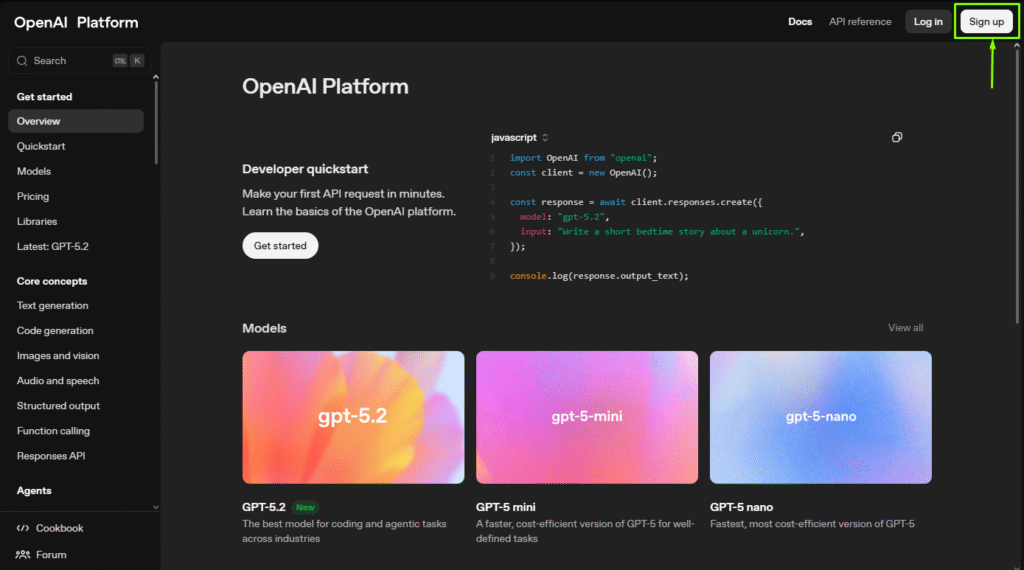Open Models in sidebar
This screenshot has width=1024, height=570.
[34, 171]
